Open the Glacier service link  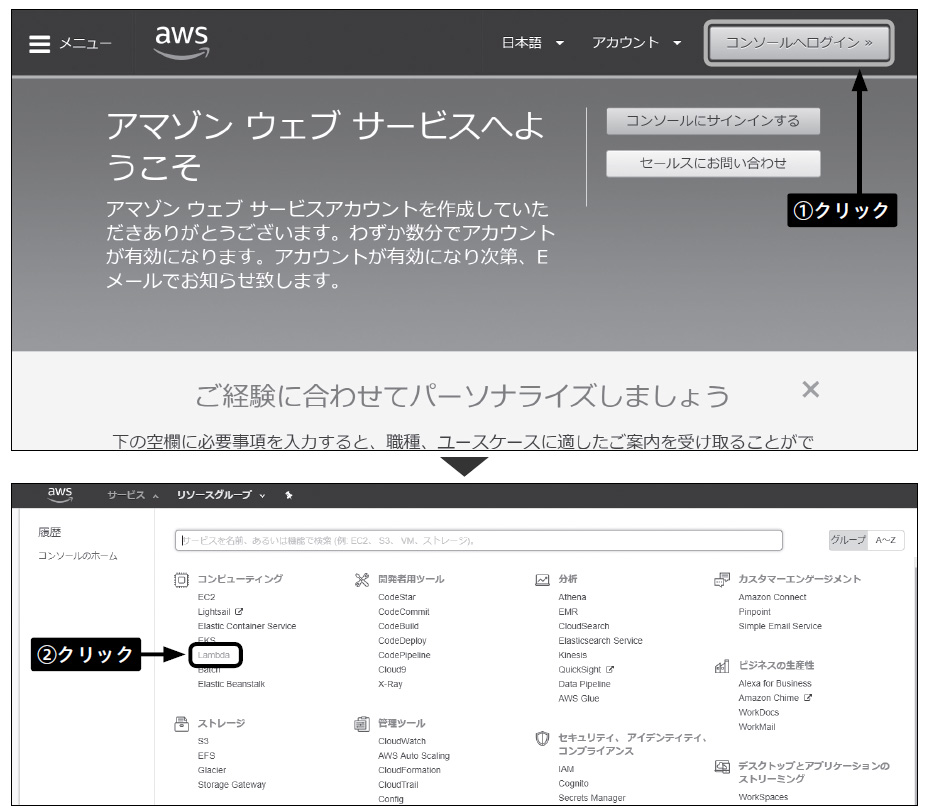pos(212,770)
